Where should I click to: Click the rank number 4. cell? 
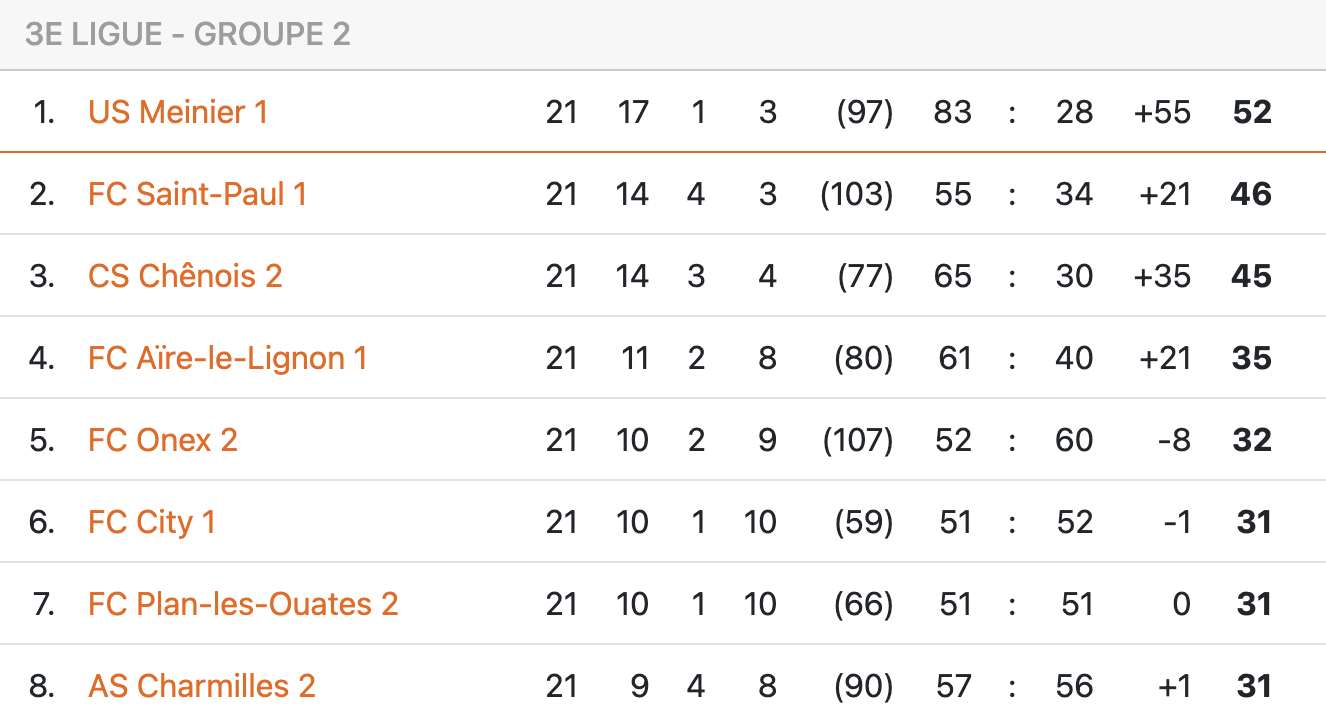coord(42,357)
